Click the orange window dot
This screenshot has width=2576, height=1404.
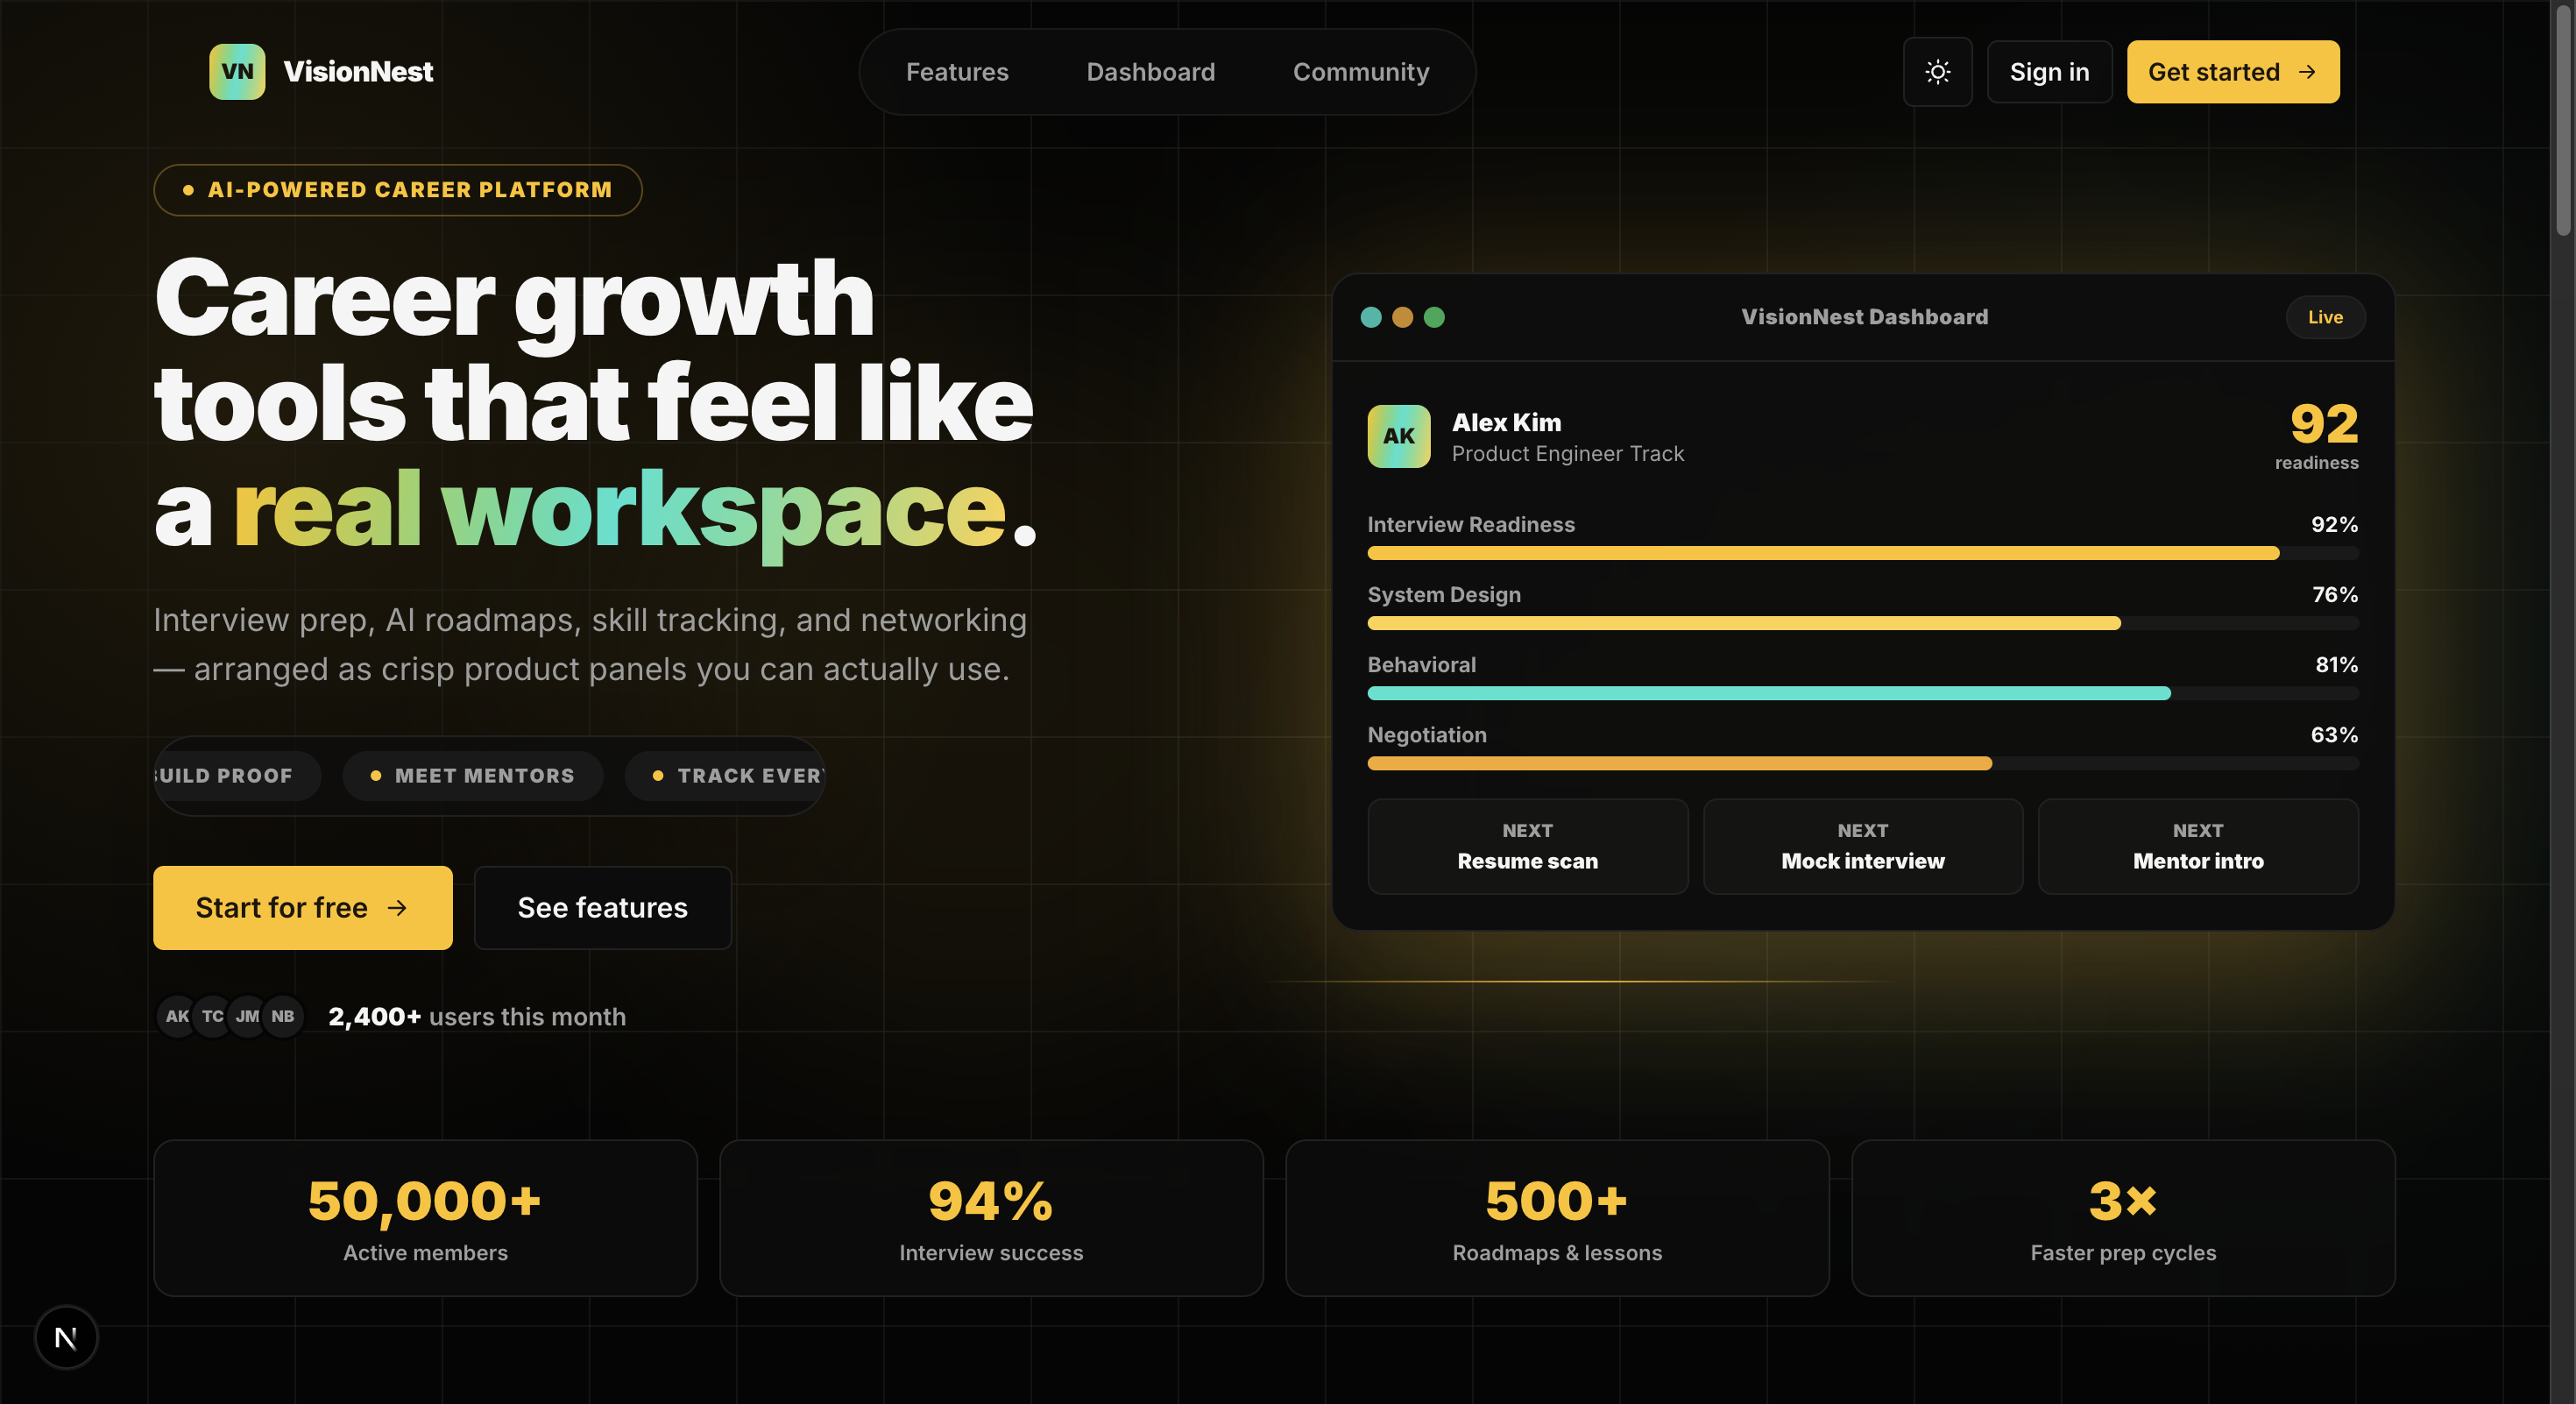pos(1402,317)
